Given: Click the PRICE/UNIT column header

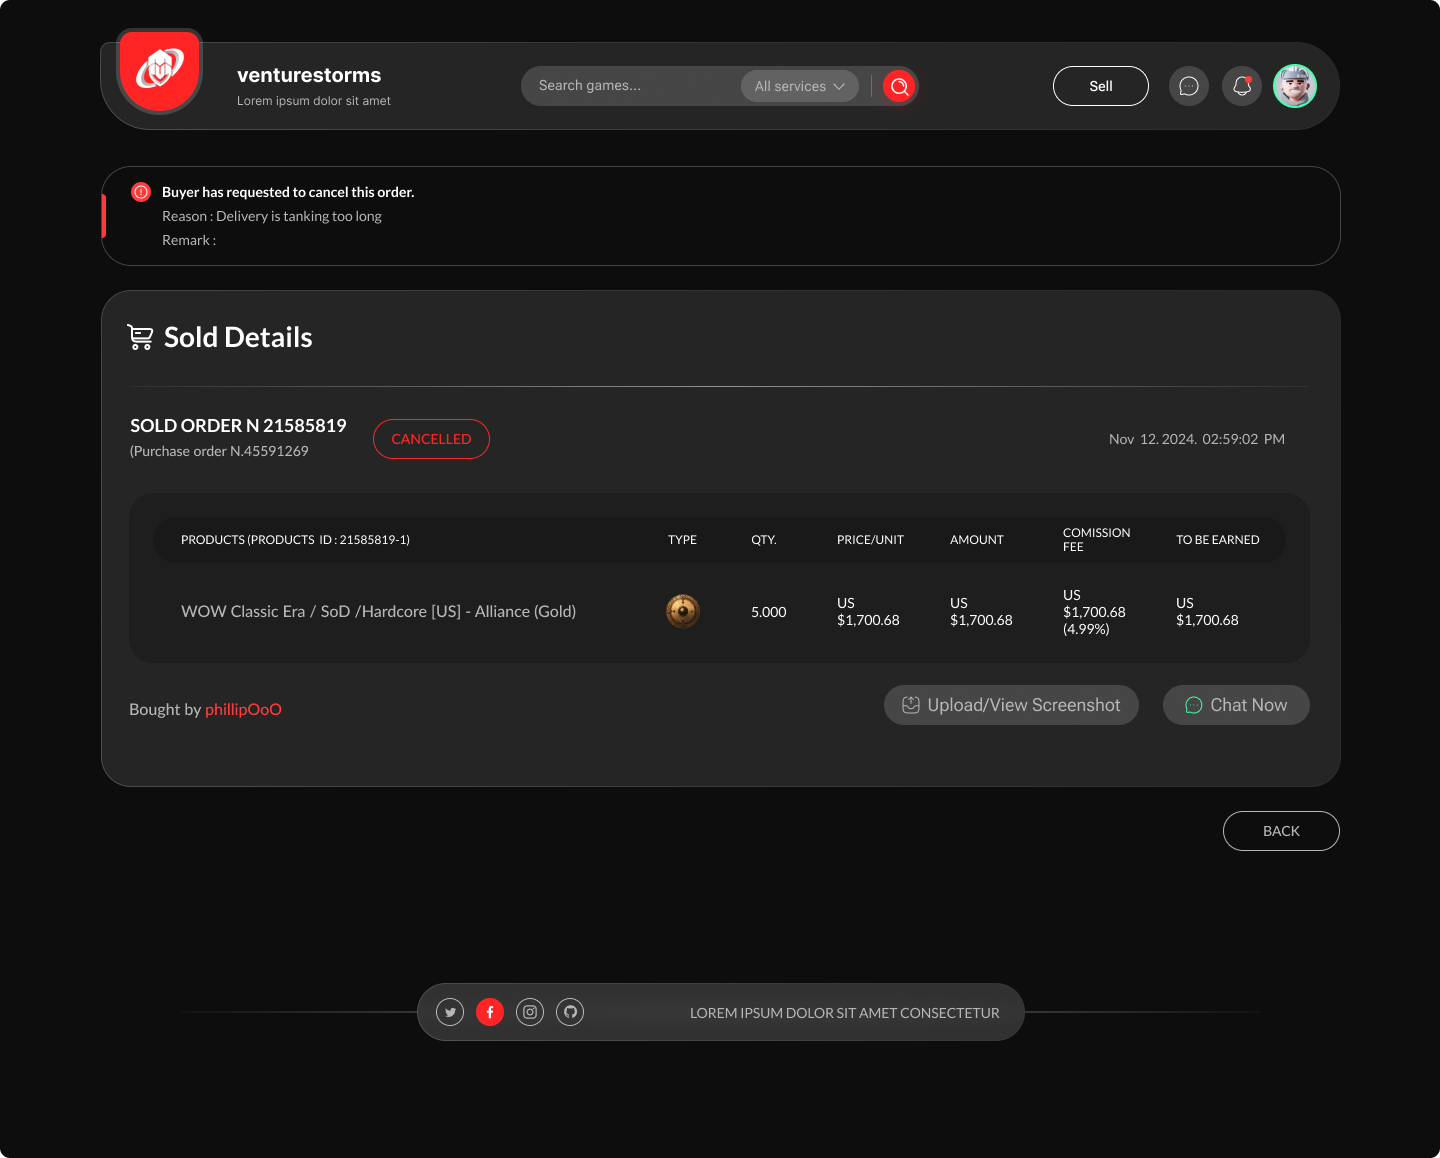Looking at the screenshot, I should coord(870,540).
